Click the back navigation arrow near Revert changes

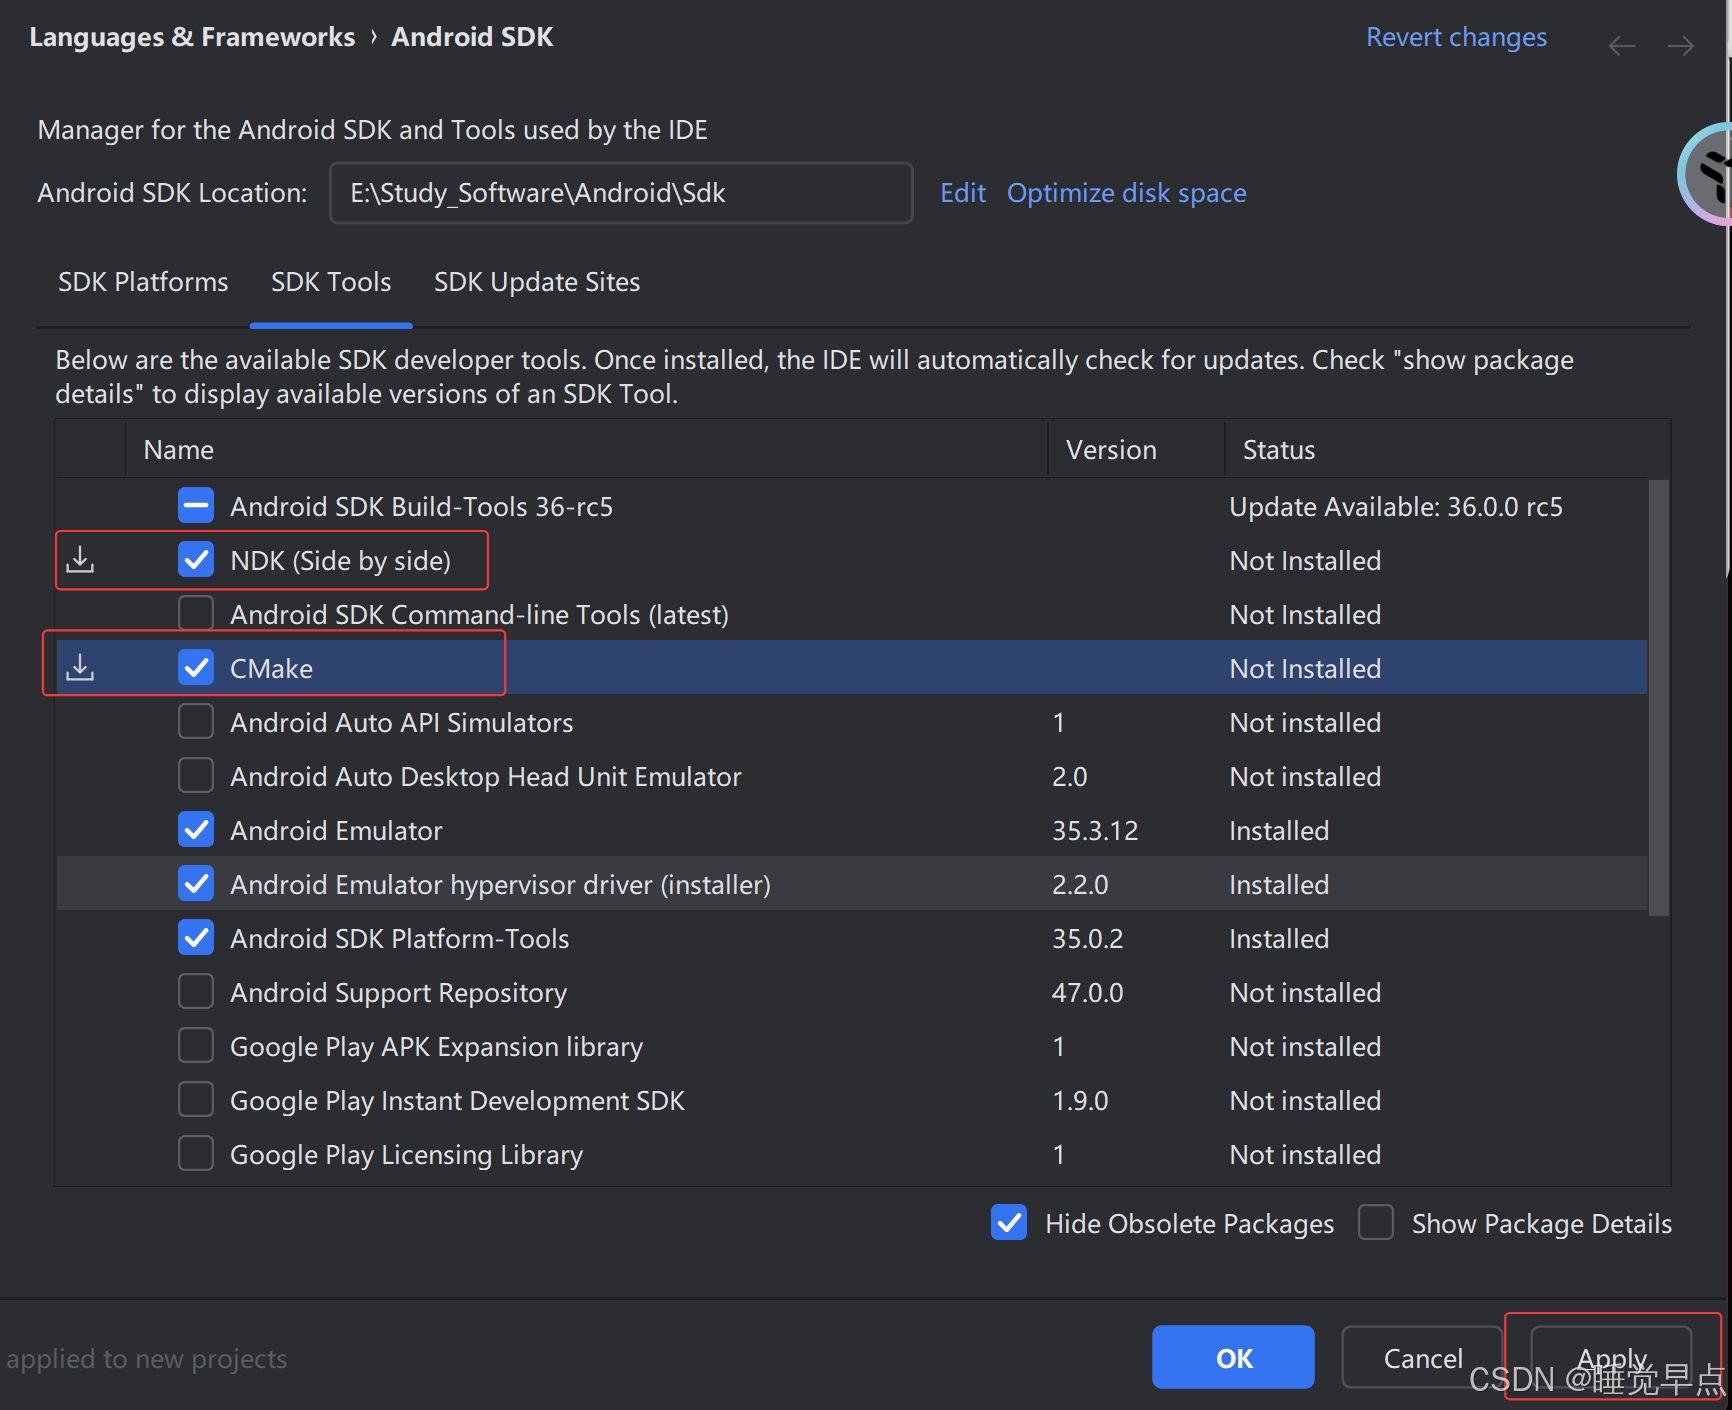coord(1621,45)
